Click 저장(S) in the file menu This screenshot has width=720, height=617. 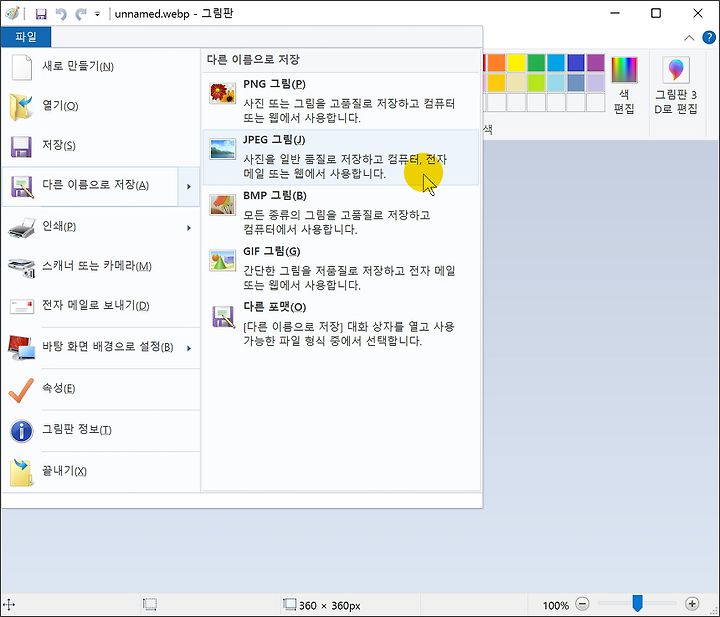coord(101,146)
